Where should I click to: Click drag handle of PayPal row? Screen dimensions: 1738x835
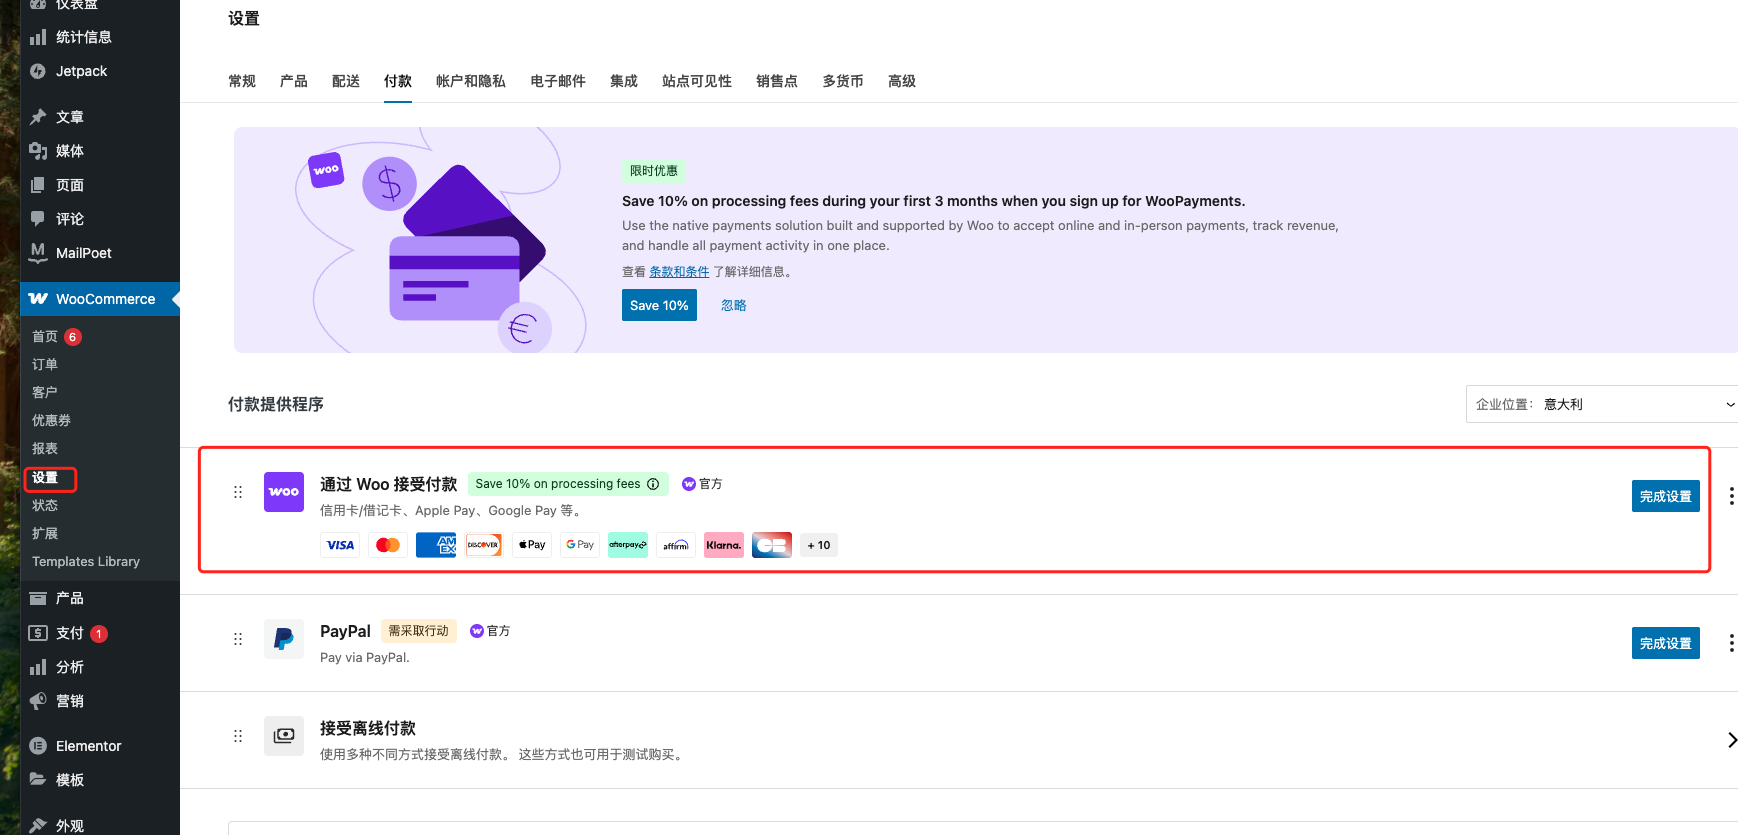pyautogui.click(x=238, y=639)
